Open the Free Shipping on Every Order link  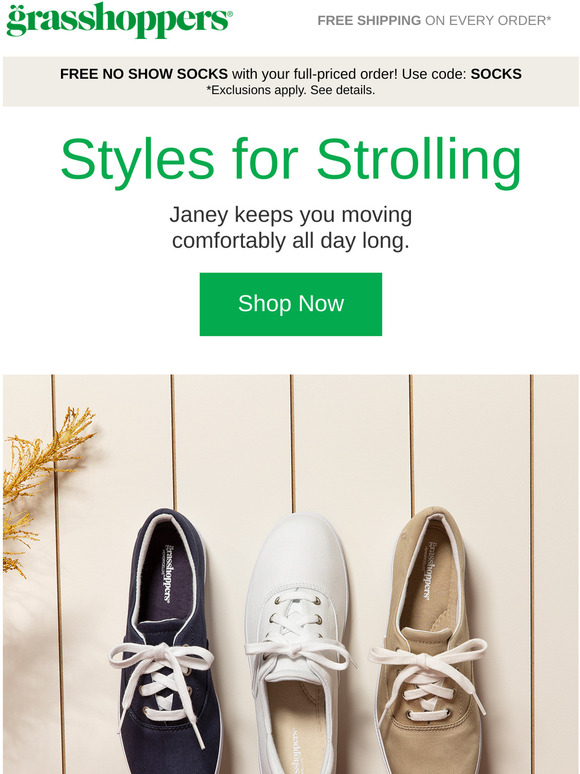click(x=434, y=21)
